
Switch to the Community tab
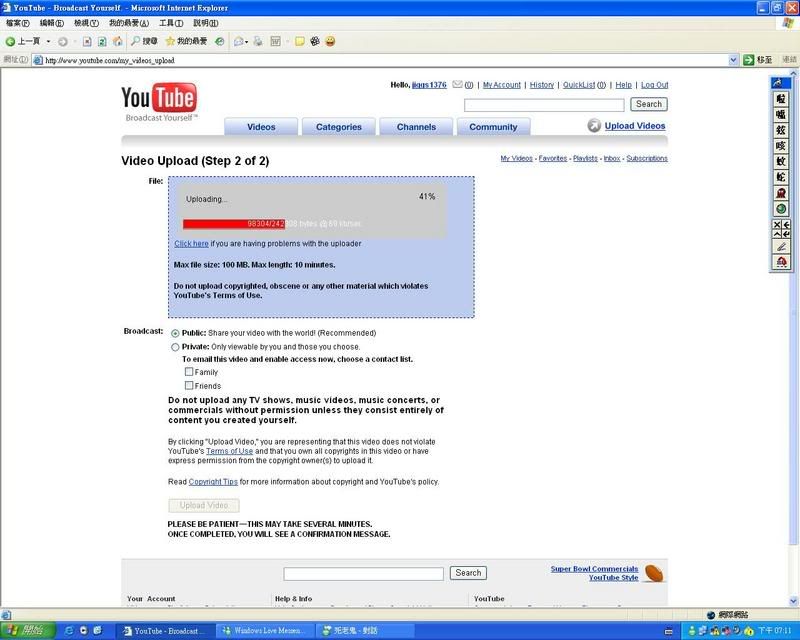[493, 127]
